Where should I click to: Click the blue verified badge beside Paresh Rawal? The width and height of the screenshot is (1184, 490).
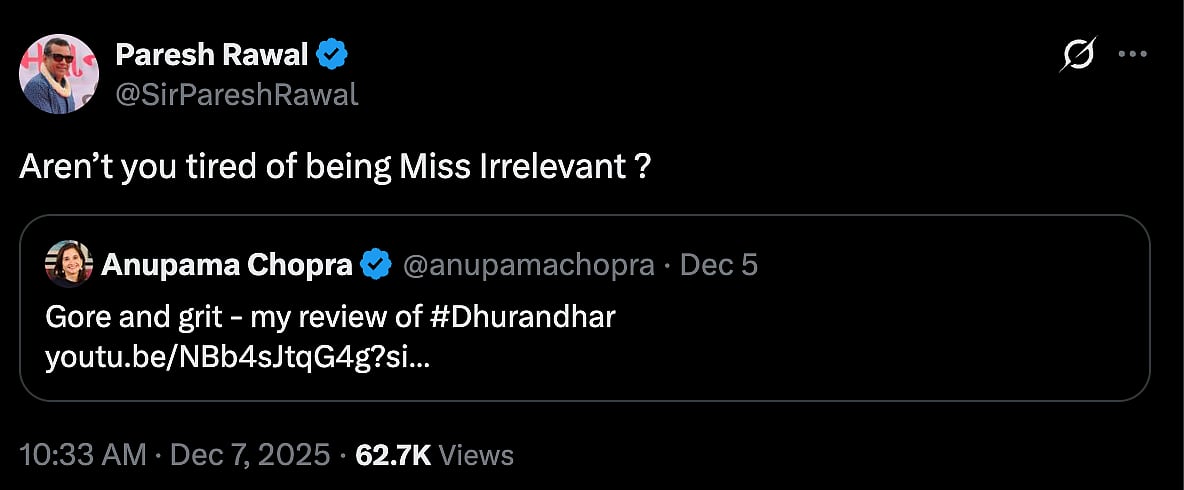pos(332,56)
